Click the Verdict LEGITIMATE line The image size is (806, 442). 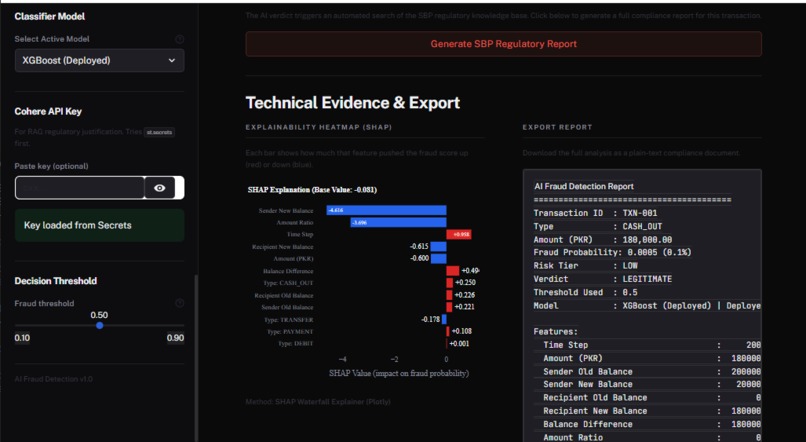602,279
